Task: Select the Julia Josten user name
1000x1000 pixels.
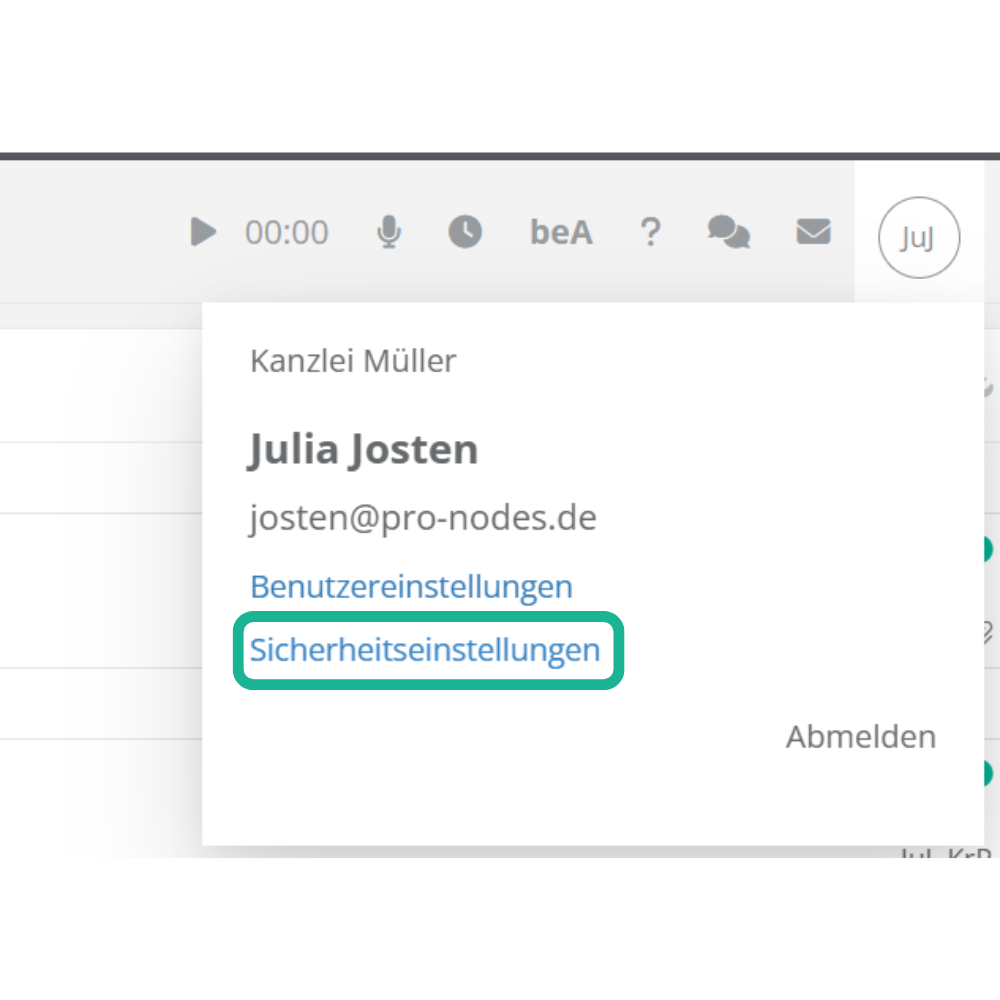Action: pos(363,450)
